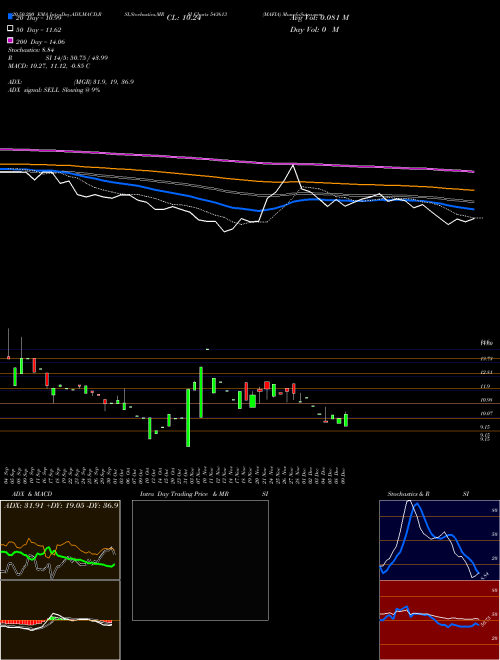
Task: Click the 10.07 price axis label
Action: point(486,414)
